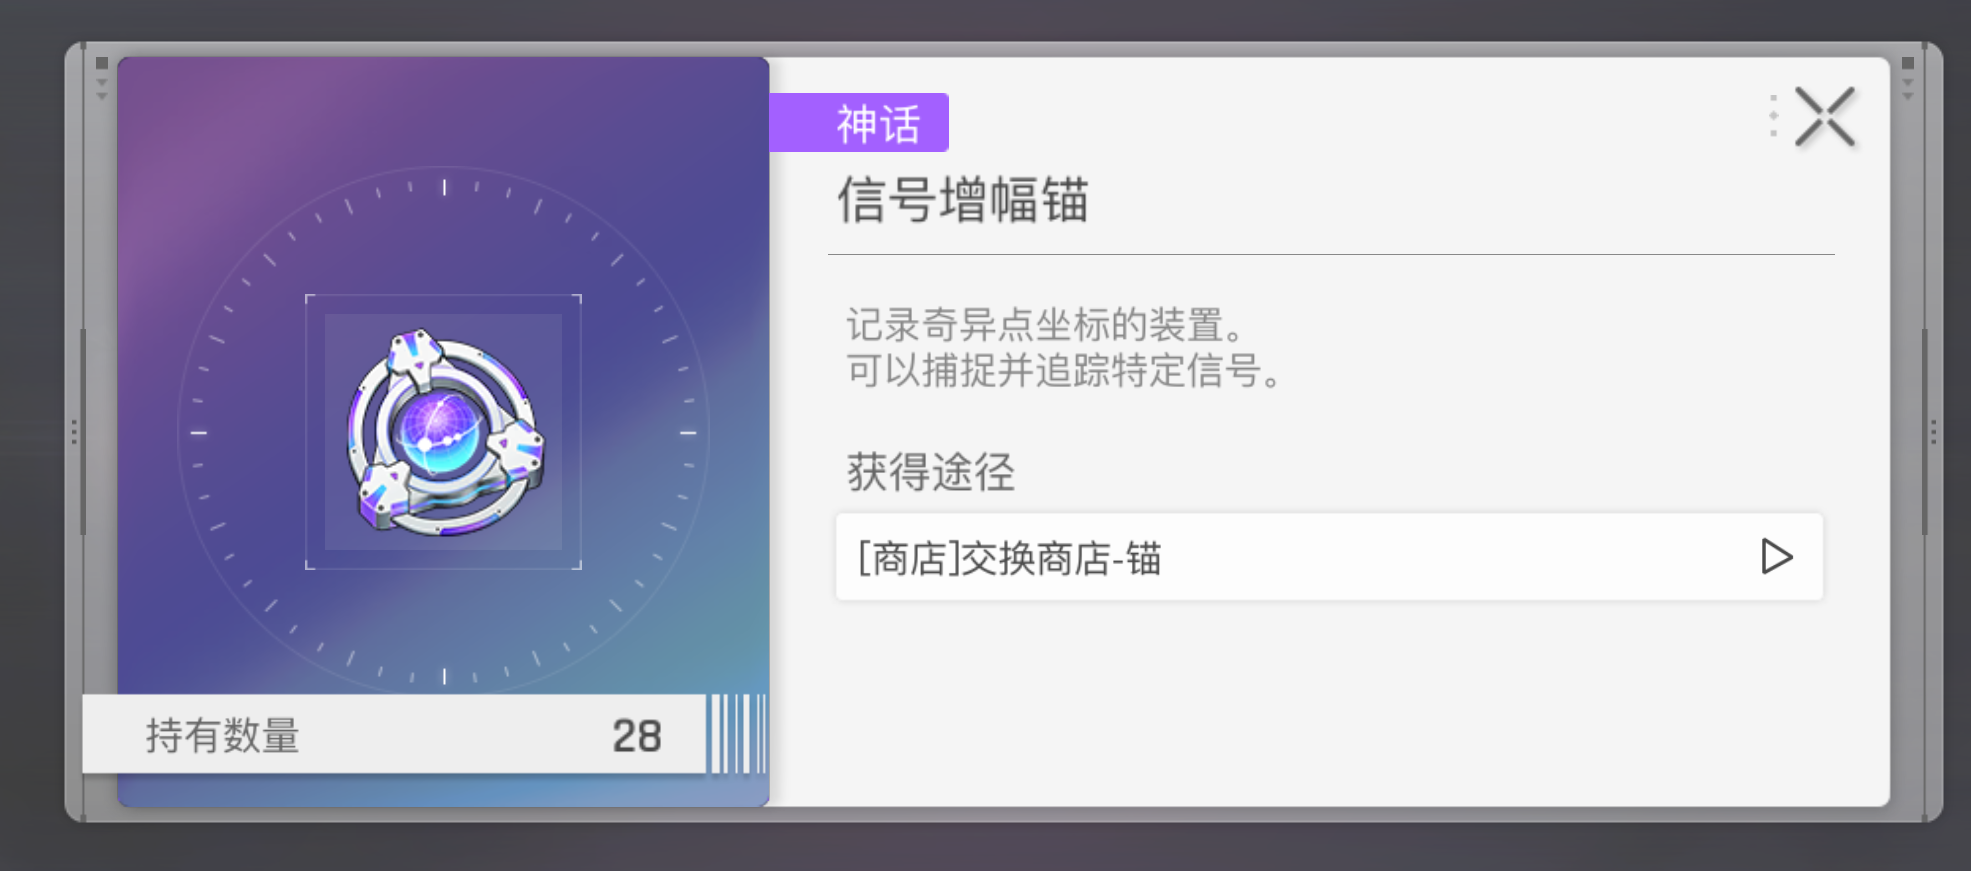Click the left edge grip dots
The width and height of the screenshot is (1971, 871).
coord(74,432)
